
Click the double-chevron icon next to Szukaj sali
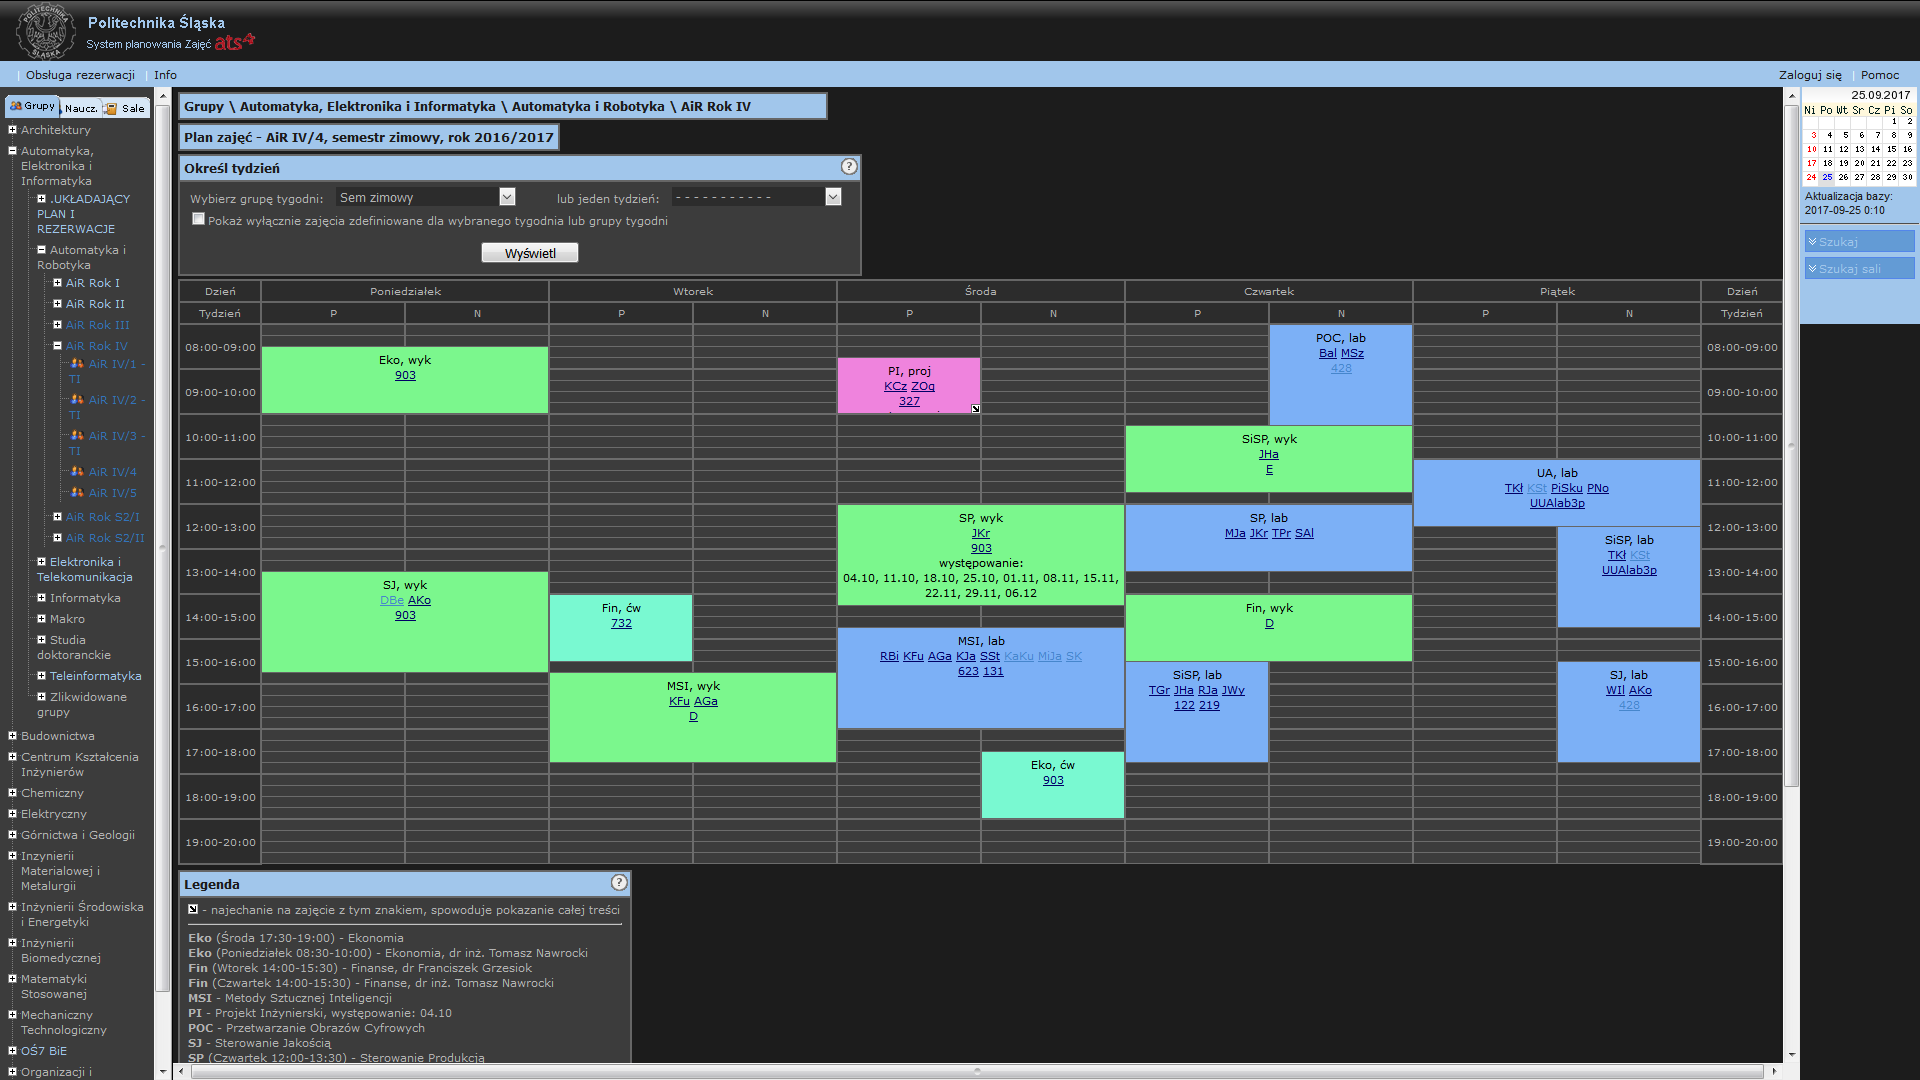click(1812, 269)
